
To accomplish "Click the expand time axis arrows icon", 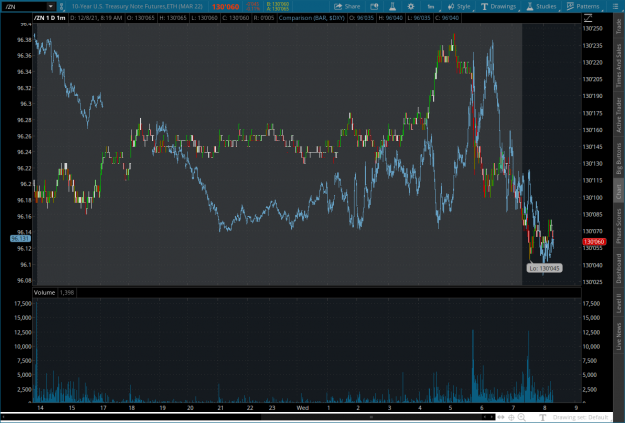I will tap(501, 417).
